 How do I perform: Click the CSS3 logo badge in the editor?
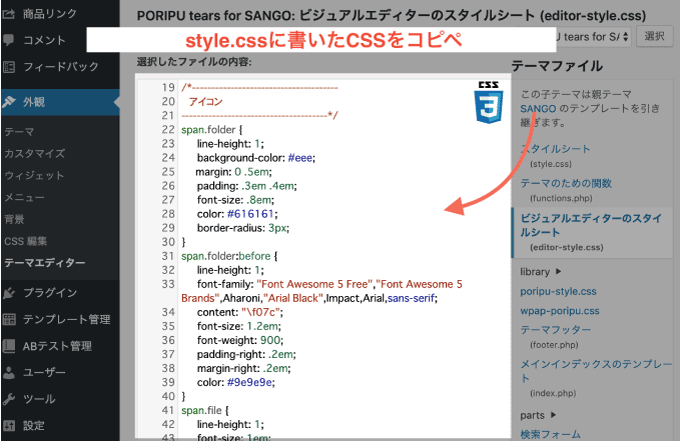click(x=489, y=102)
